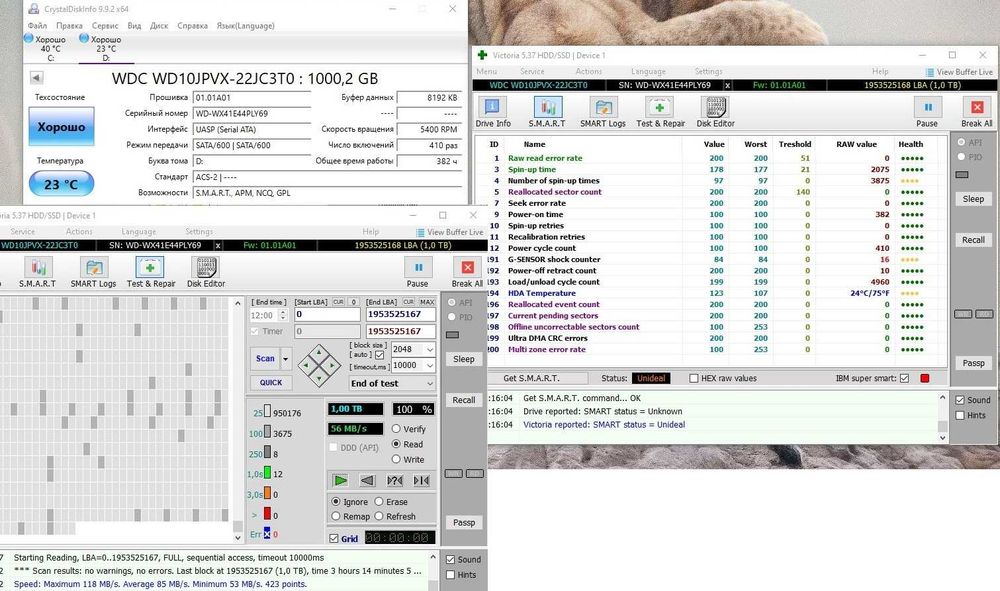Click the right arrow on the navigation diamond
Screen dimensions: 1000x591
coord(333,366)
